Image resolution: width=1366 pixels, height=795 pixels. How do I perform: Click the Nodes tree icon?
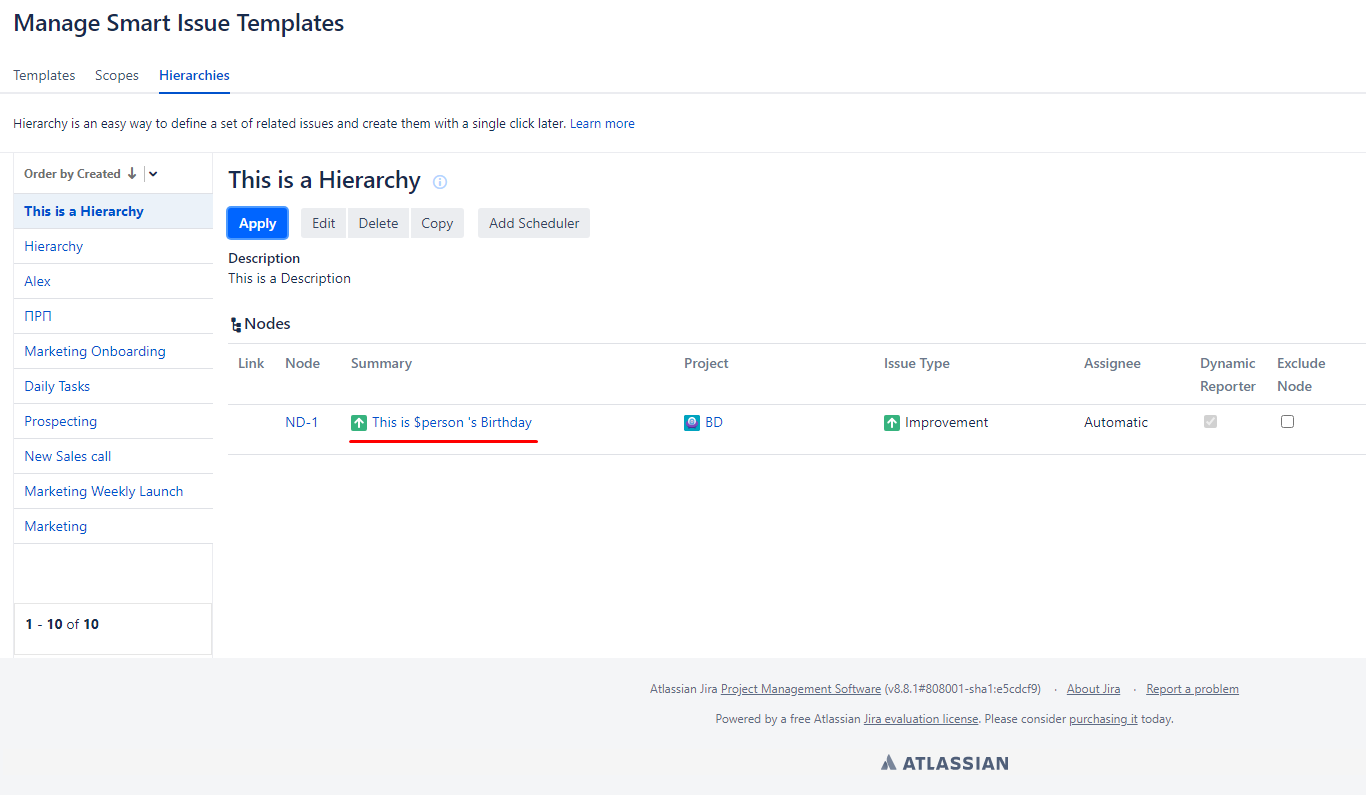(235, 325)
